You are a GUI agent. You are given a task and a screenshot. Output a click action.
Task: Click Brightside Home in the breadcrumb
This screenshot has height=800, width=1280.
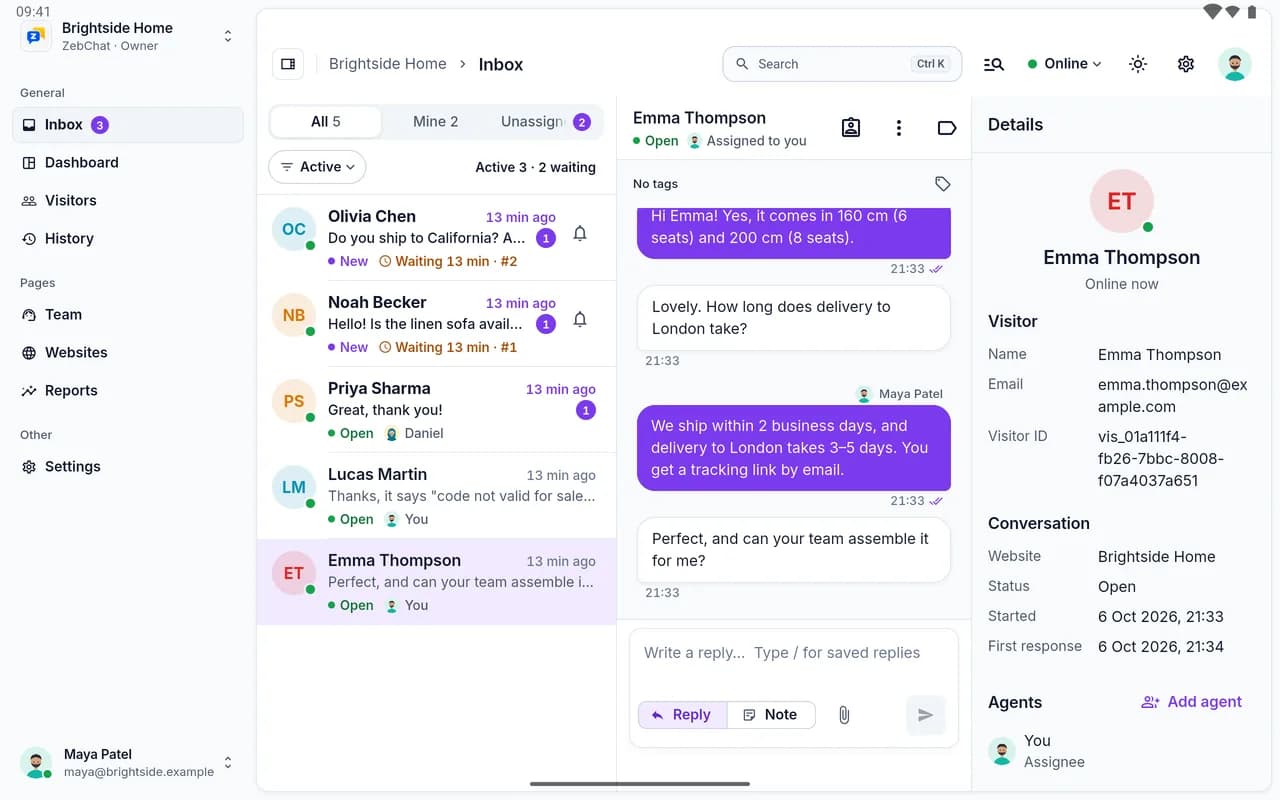tap(388, 64)
